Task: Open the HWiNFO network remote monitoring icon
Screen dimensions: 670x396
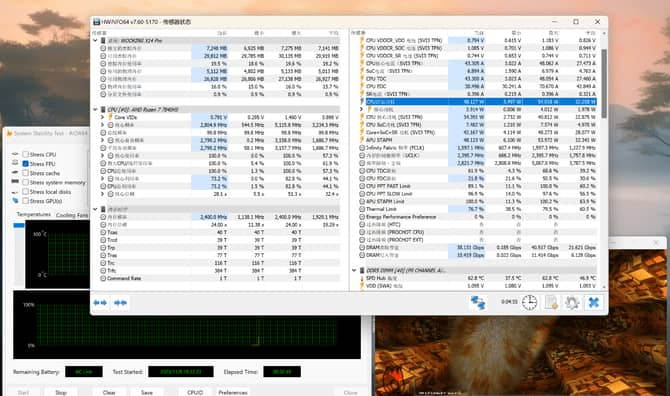Action: (477, 302)
